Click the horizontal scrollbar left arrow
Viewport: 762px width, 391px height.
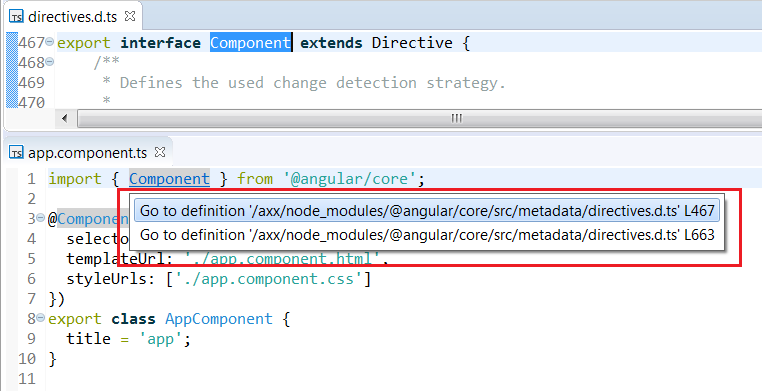pyautogui.click(x=65, y=118)
